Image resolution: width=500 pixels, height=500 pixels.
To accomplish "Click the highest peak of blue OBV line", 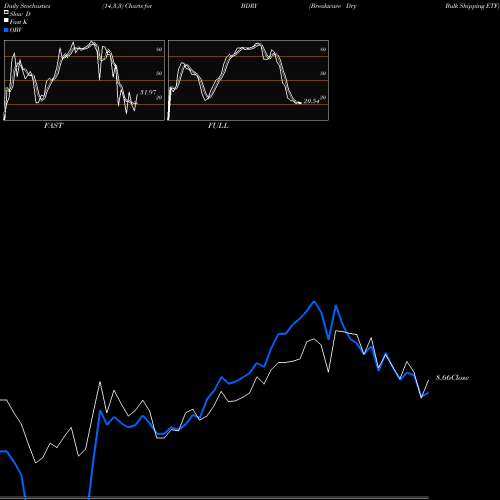I will click(x=314, y=302).
